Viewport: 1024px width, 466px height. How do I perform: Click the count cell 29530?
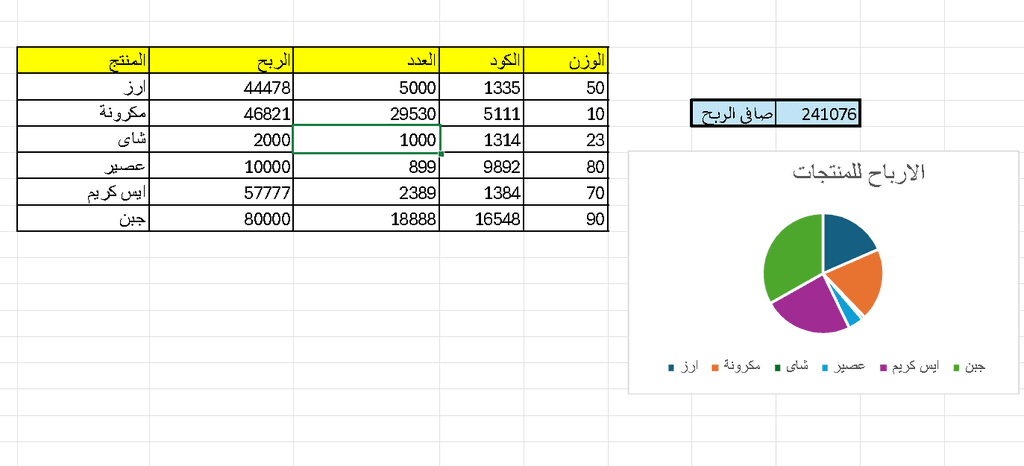click(366, 113)
